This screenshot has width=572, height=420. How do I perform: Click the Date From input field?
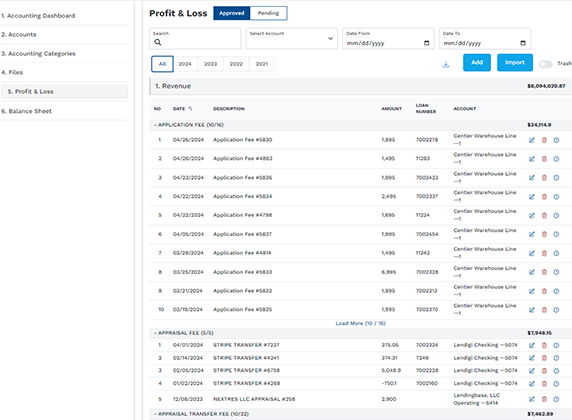click(x=388, y=38)
